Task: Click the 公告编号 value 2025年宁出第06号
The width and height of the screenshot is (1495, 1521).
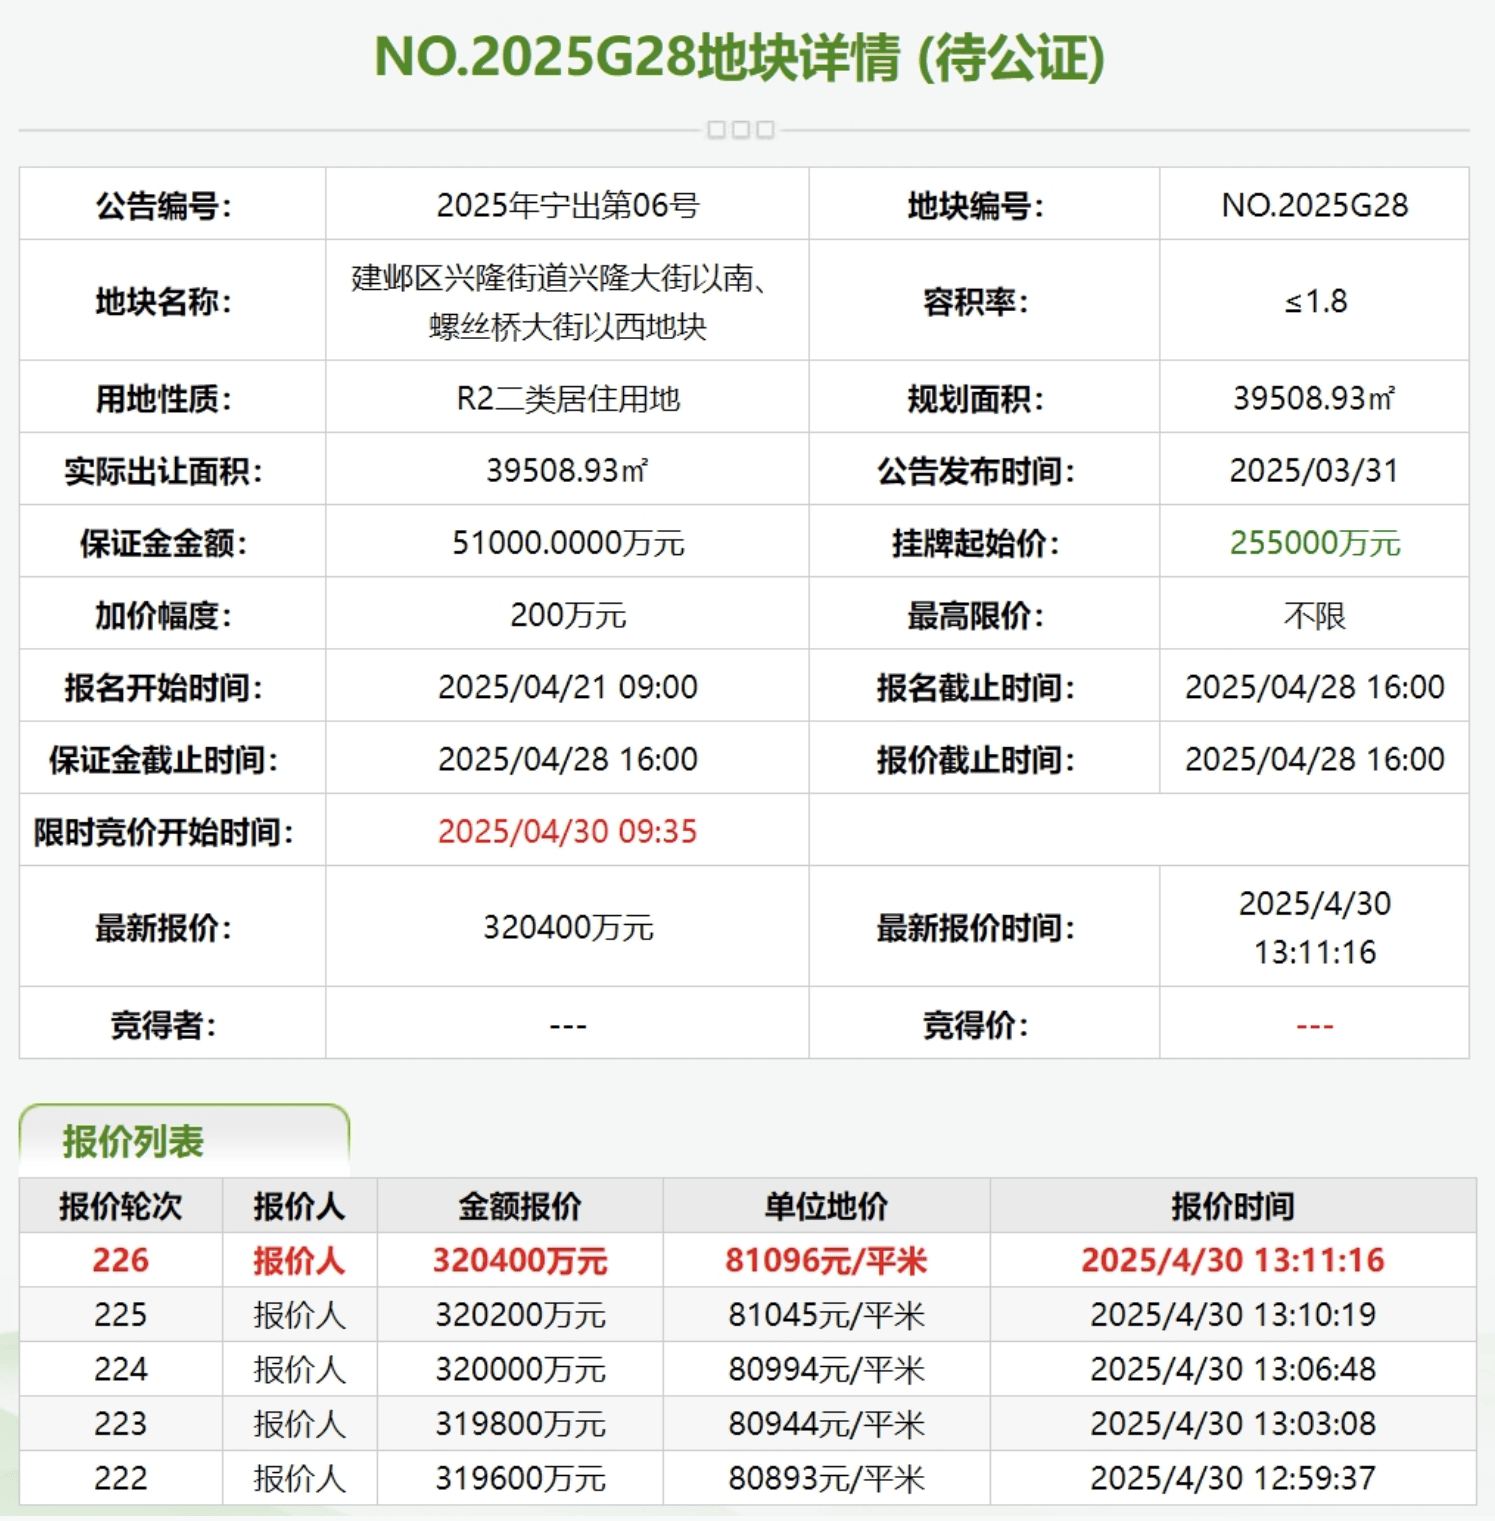Action: 568,205
